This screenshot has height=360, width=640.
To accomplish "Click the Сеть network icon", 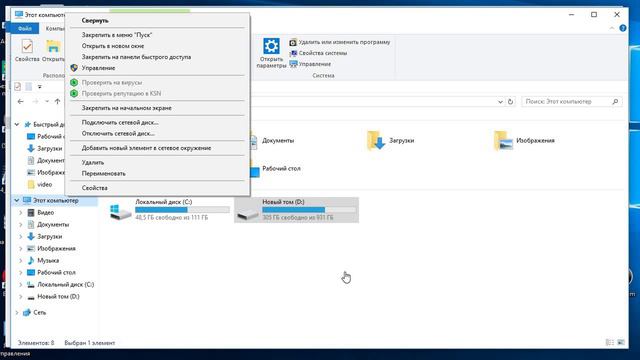I will tap(27, 313).
